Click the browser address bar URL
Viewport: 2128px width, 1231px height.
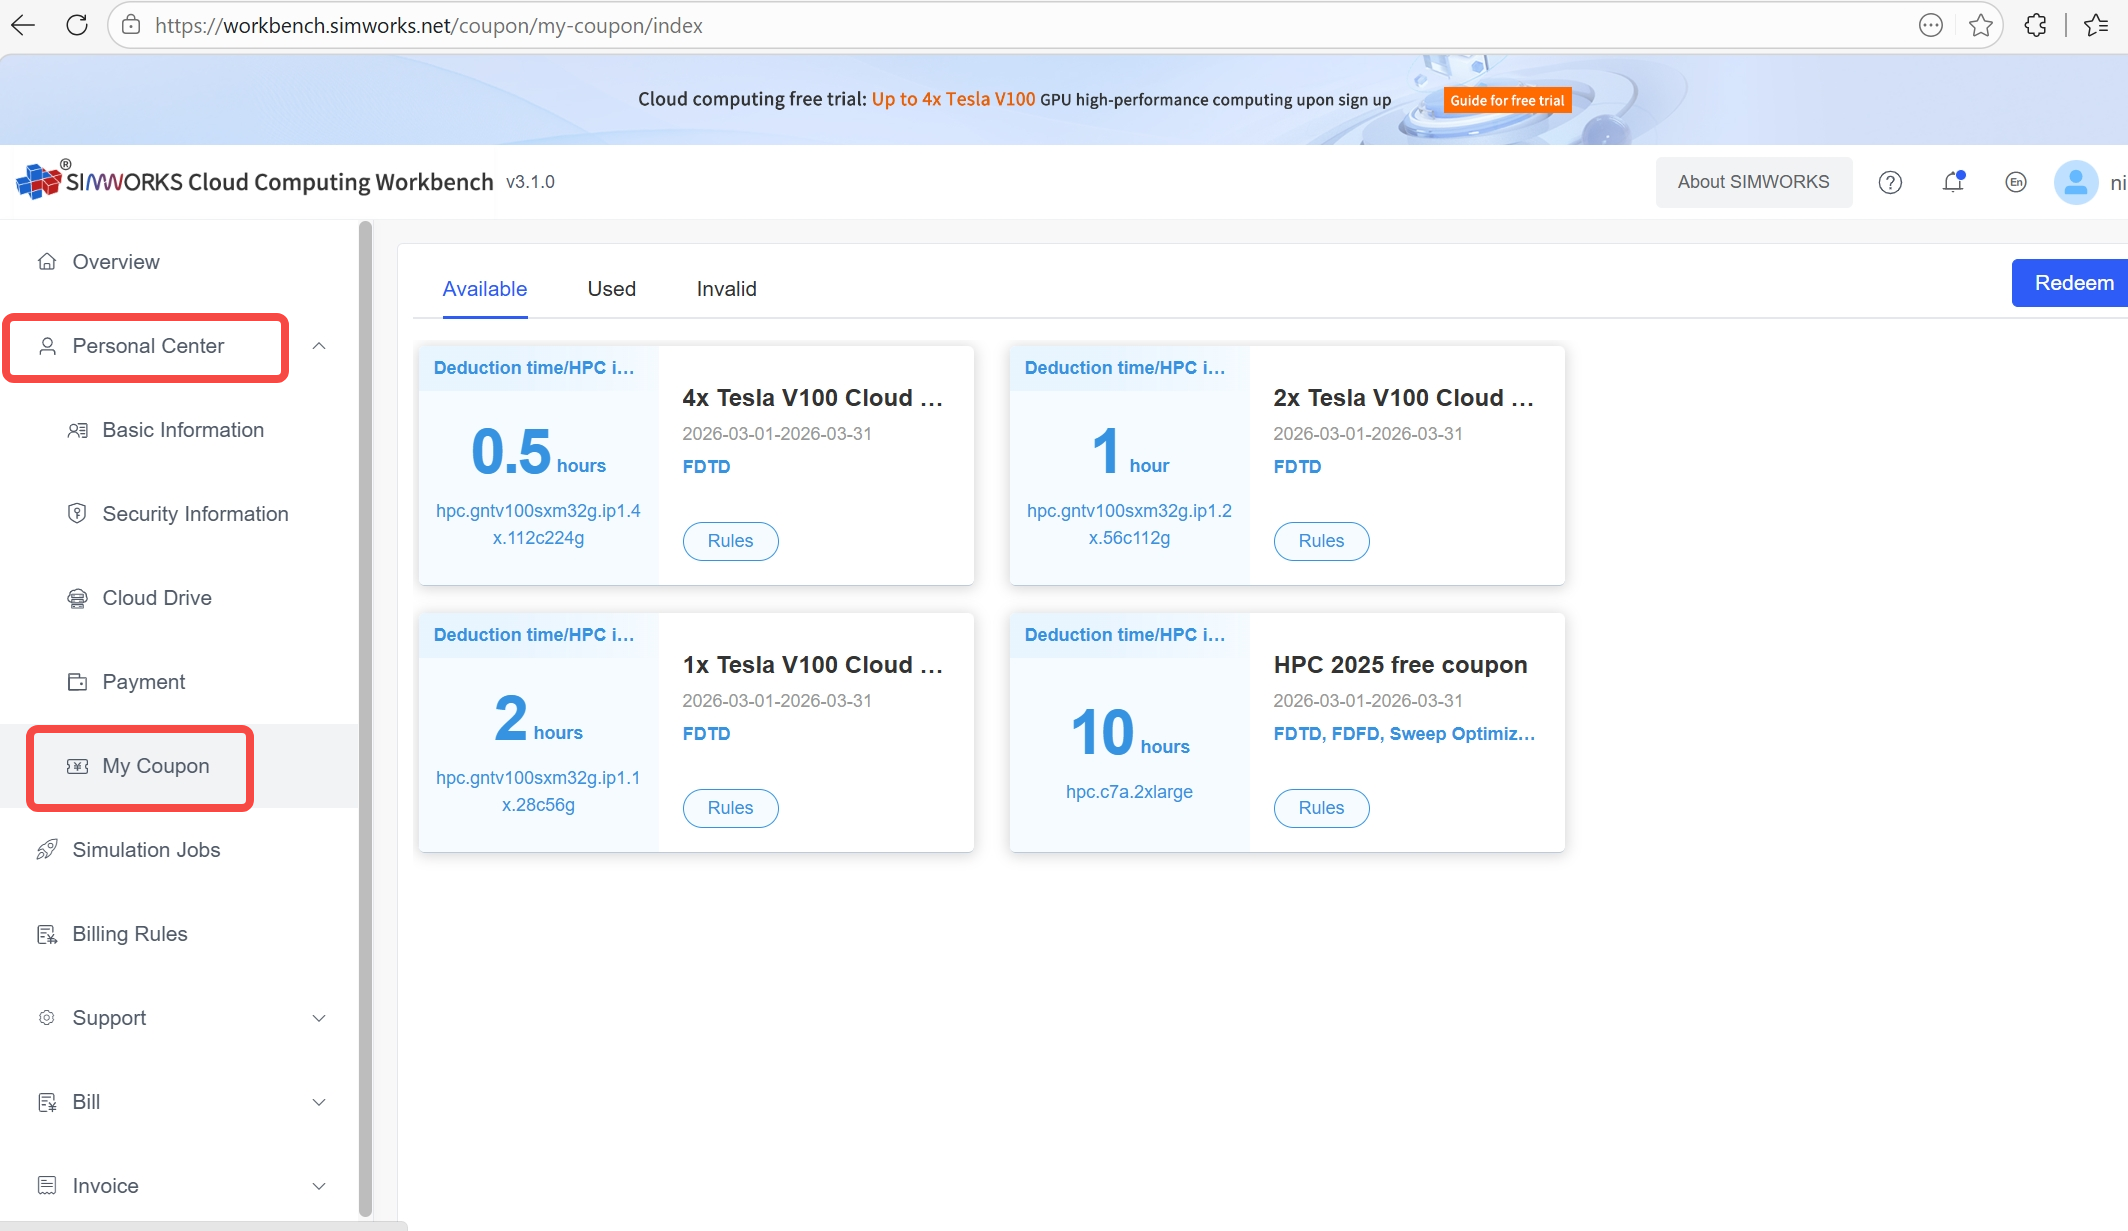point(428,25)
